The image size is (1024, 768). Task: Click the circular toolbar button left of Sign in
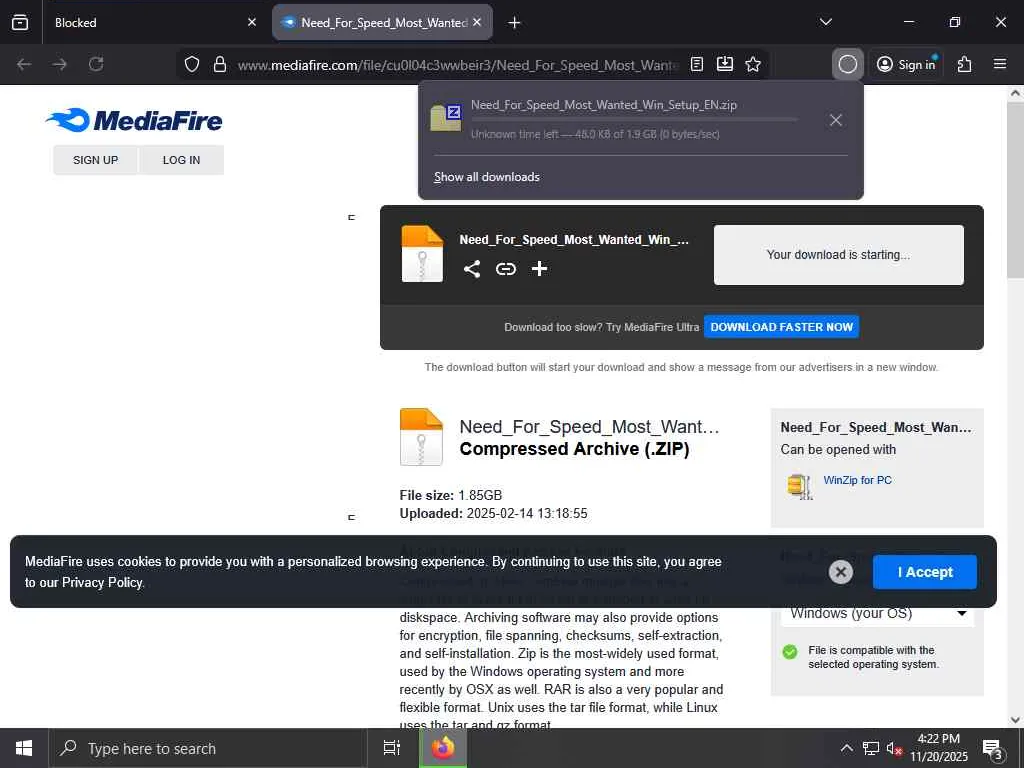(x=848, y=64)
